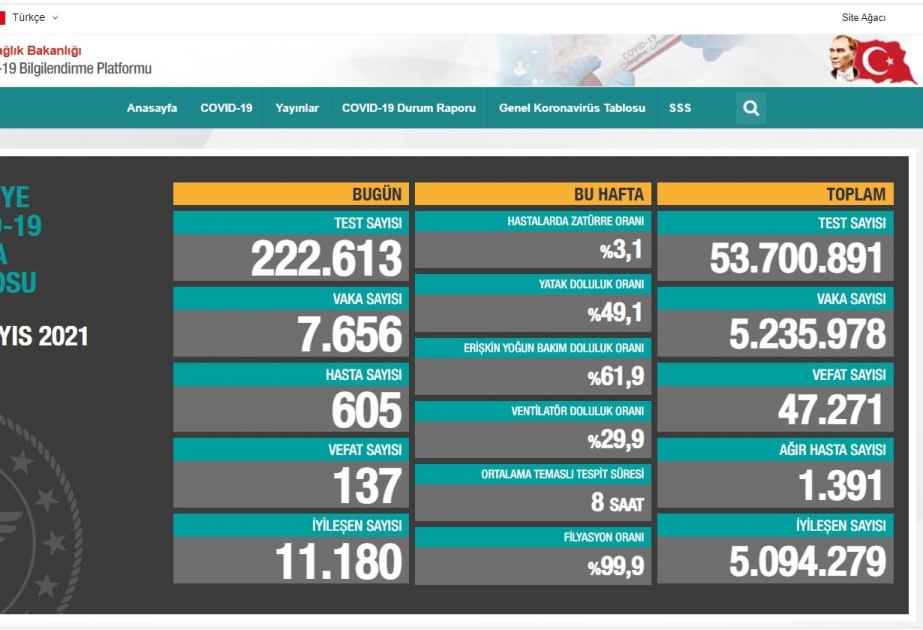Viewport: 923px width, 630px height.
Task: Click the HASTA SAYISI label
Action: [x=364, y=374]
